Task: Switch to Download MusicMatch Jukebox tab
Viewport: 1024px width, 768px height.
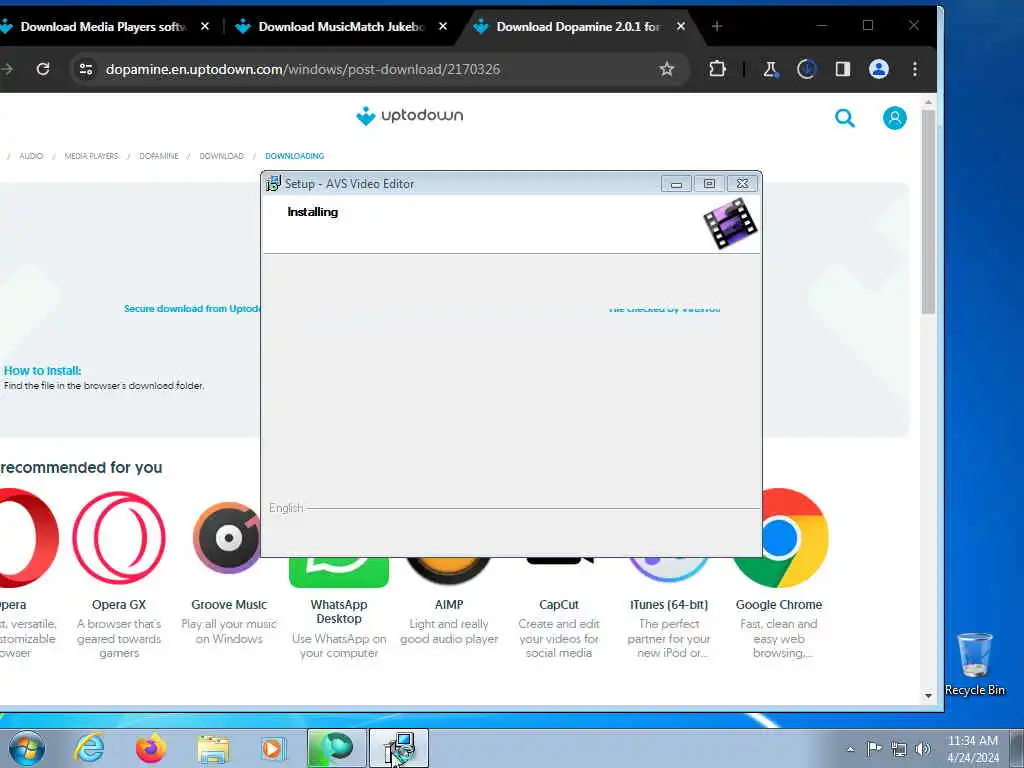Action: [x=341, y=26]
